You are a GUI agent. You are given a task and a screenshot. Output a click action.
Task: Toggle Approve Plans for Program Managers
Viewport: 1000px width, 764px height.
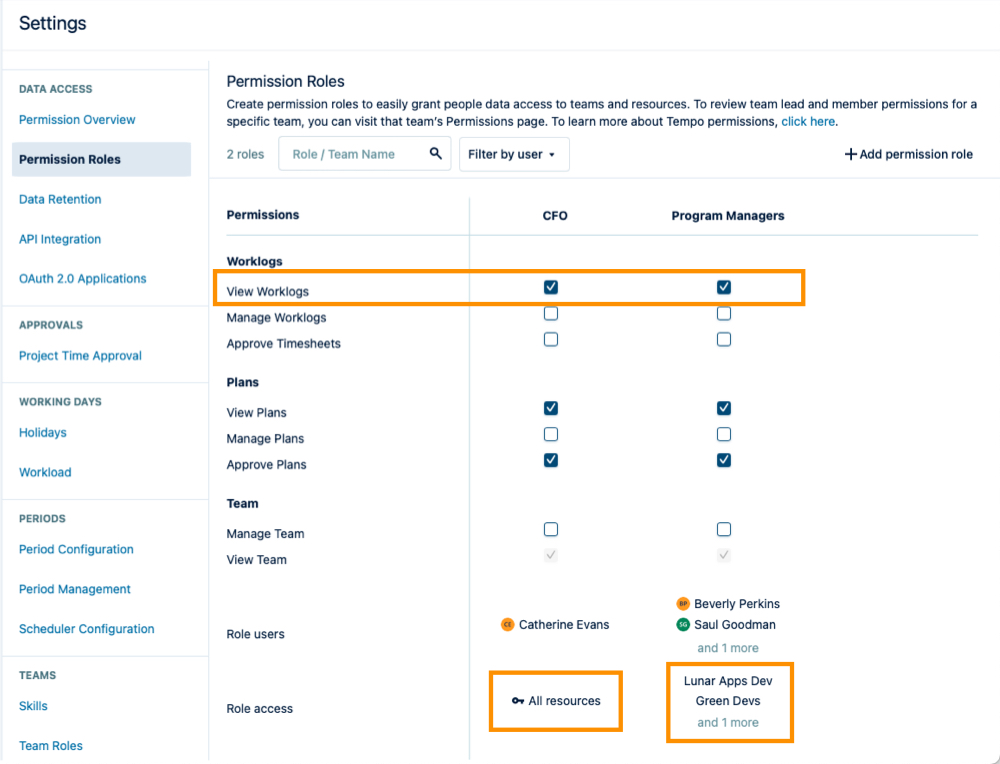[x=724, y=460]
